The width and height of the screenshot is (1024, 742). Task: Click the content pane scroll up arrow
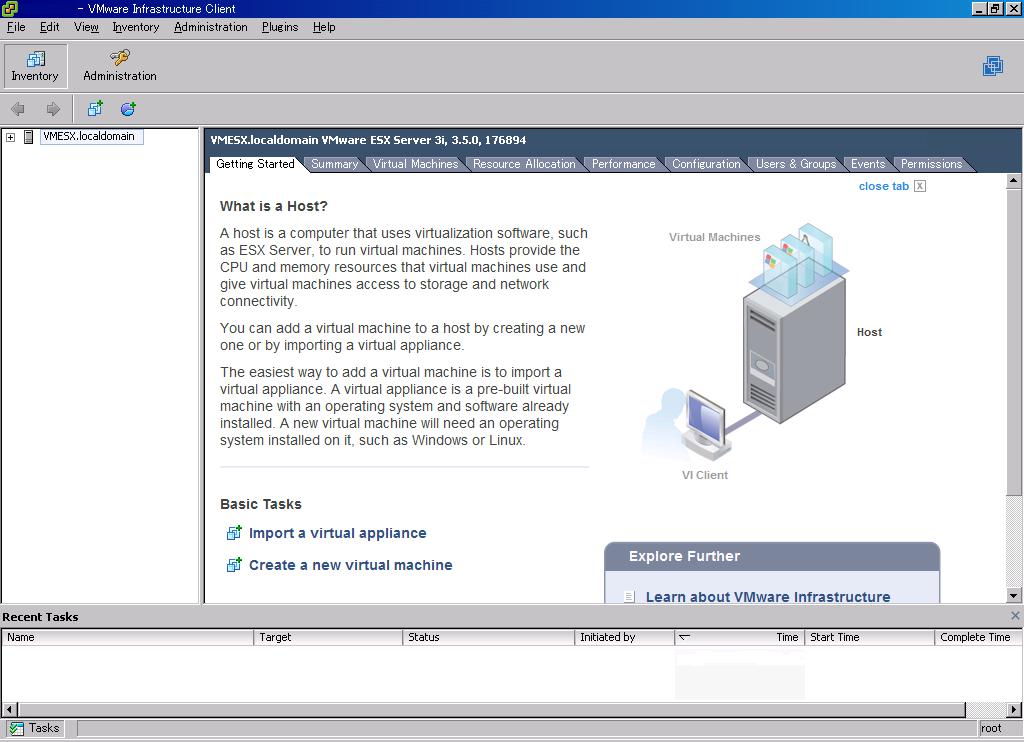(x=1014, y=180)
